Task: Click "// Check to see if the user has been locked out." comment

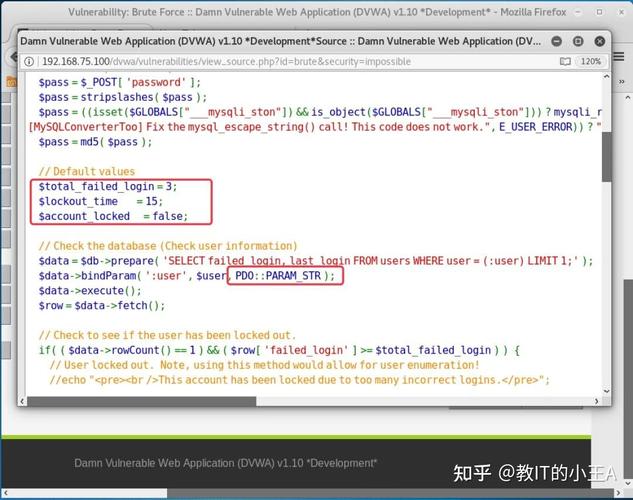Action: [167, 335]
